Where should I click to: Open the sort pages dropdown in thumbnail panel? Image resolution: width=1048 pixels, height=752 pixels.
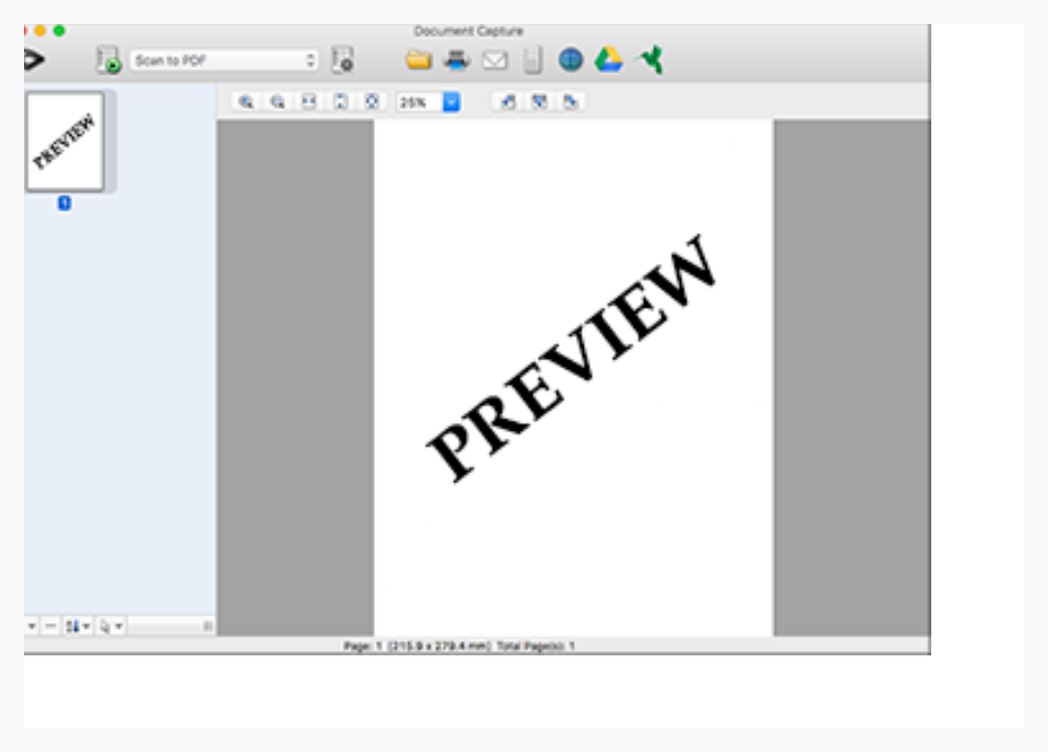pos(78,626)
